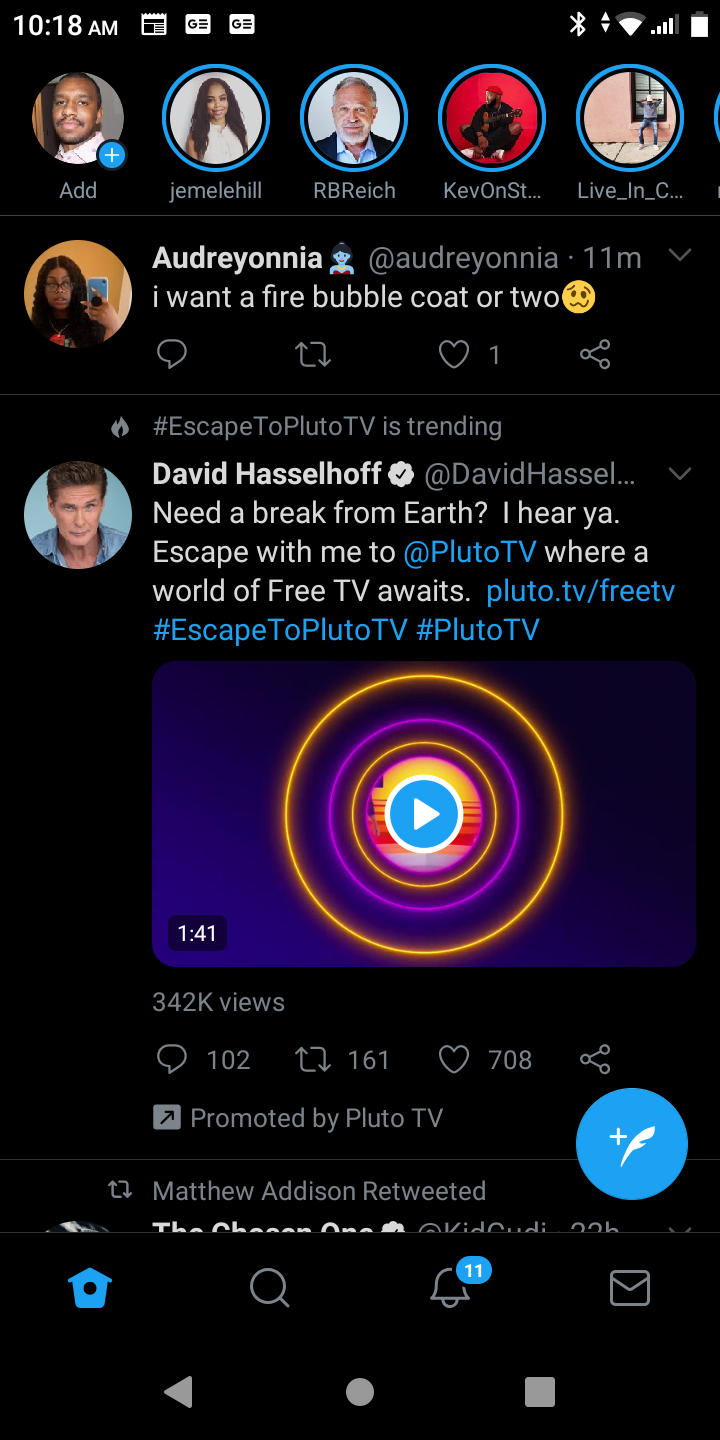View jemelehill's fleet
The width and height of the screenshot is (720, 1440).
(x=216, y=118)
